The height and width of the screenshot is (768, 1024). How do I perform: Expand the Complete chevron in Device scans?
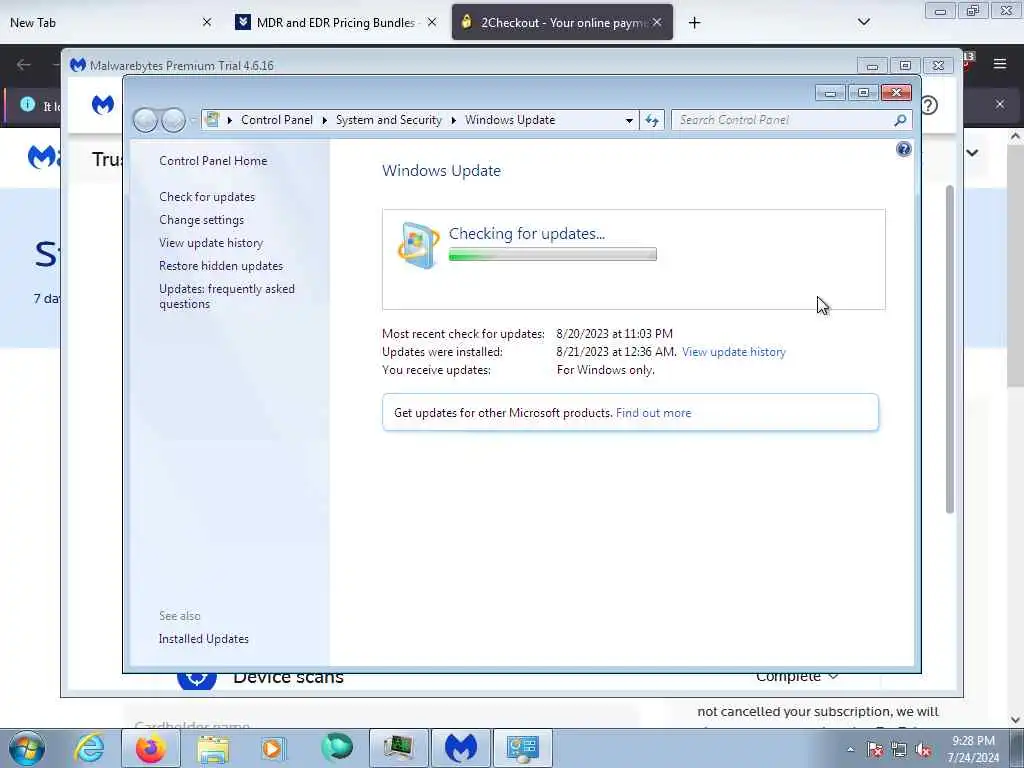pos(833,677)
